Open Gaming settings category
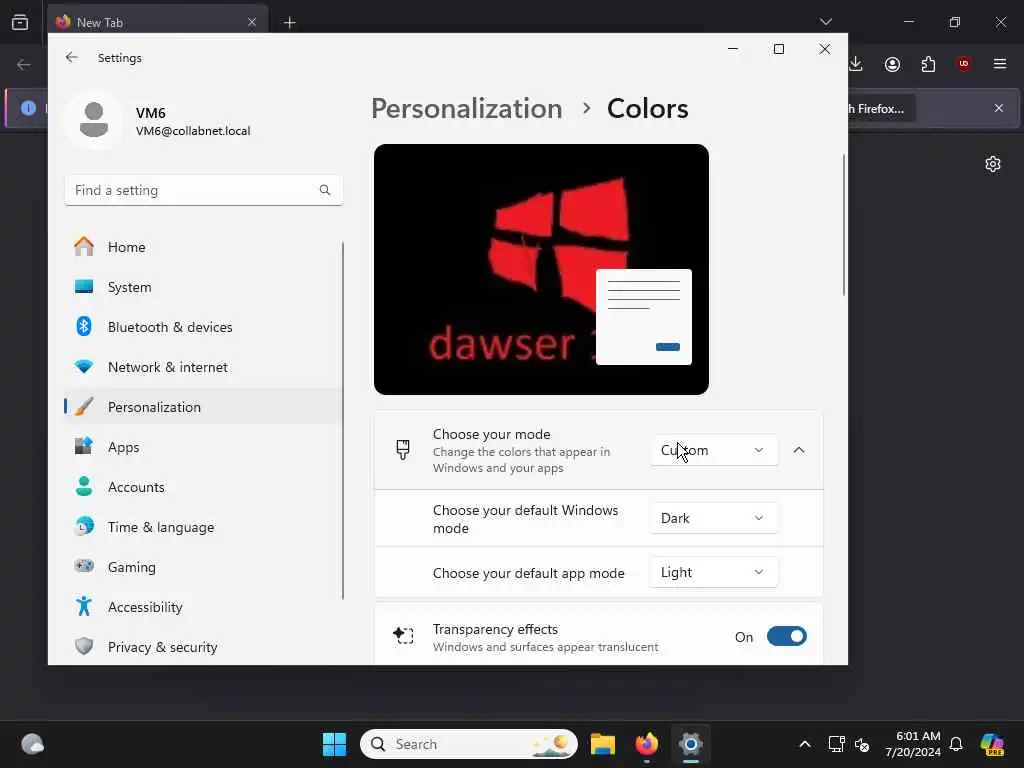Screen dimensions: 1024x768 tap(203, 567)
